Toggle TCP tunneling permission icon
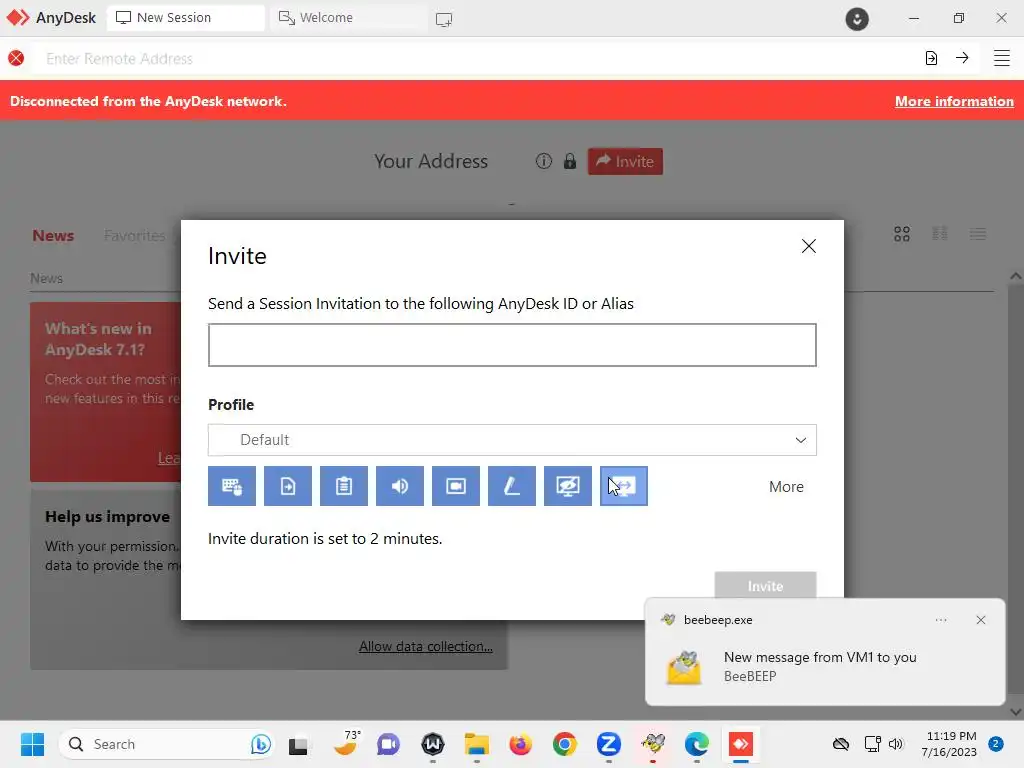The image size is (1024, 768). (x=624, y=486)
